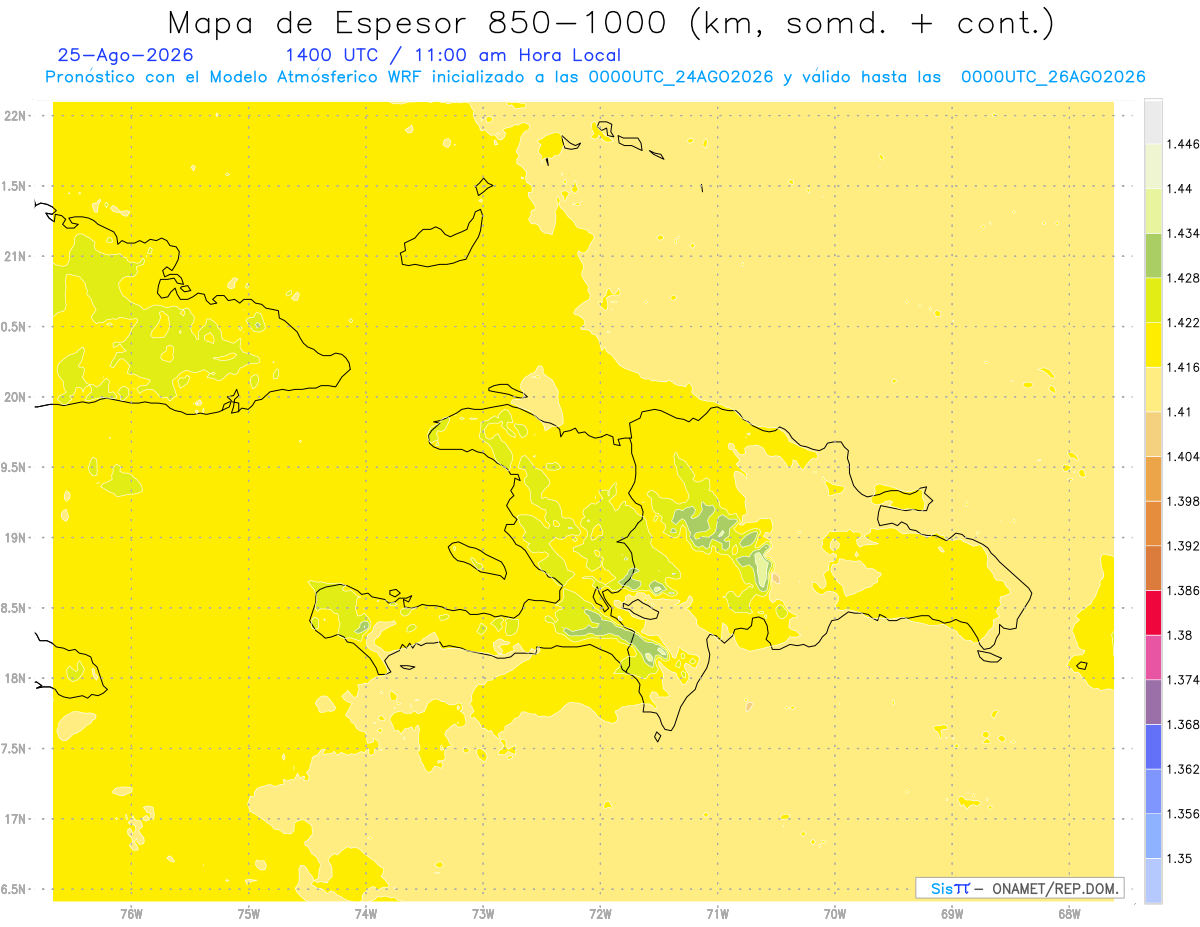Click the '71W' longitude label

(717, 914)
